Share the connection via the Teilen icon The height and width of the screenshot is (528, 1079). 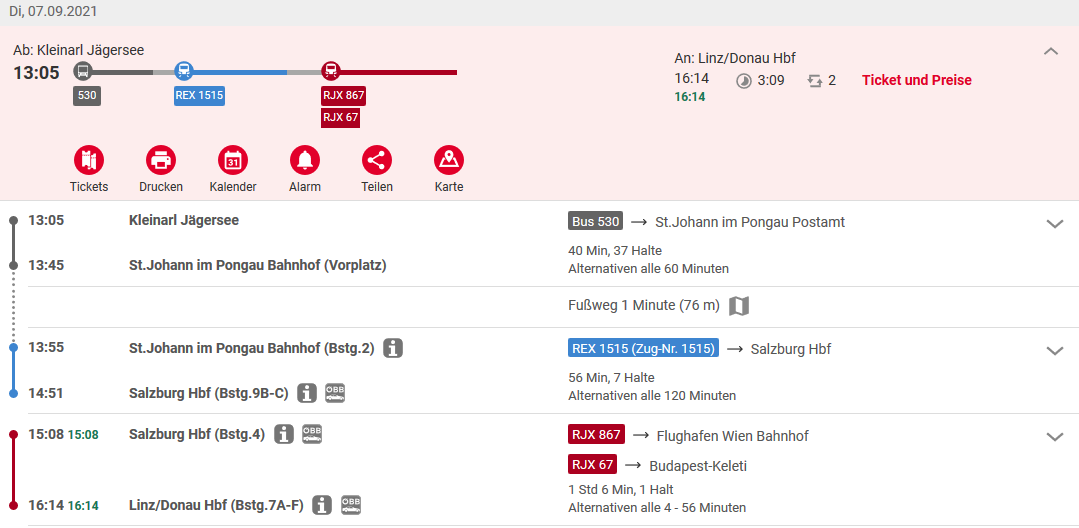[377, 160]
